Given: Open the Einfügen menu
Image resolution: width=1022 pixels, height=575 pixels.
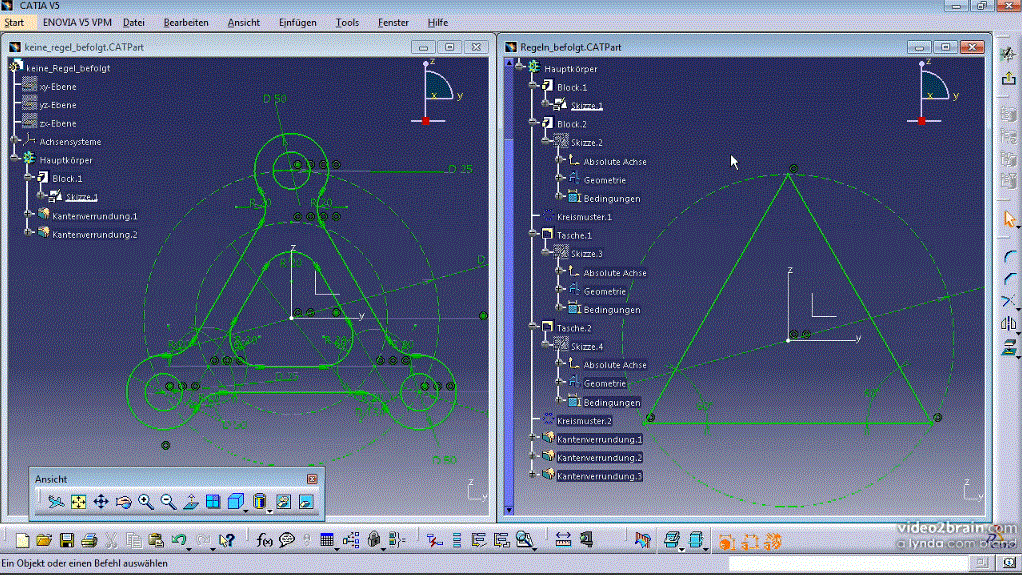Looking at the screenshot, I should pyautogui.click(x=298, y=22).
